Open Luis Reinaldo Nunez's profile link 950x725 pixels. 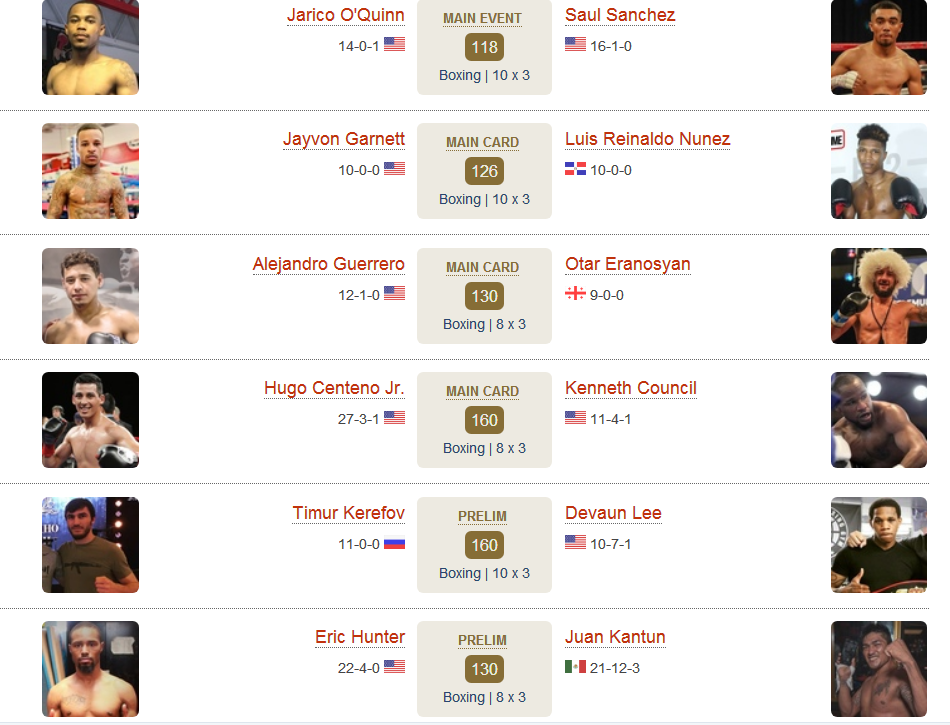pyautogui.click(x=647, y=139)
